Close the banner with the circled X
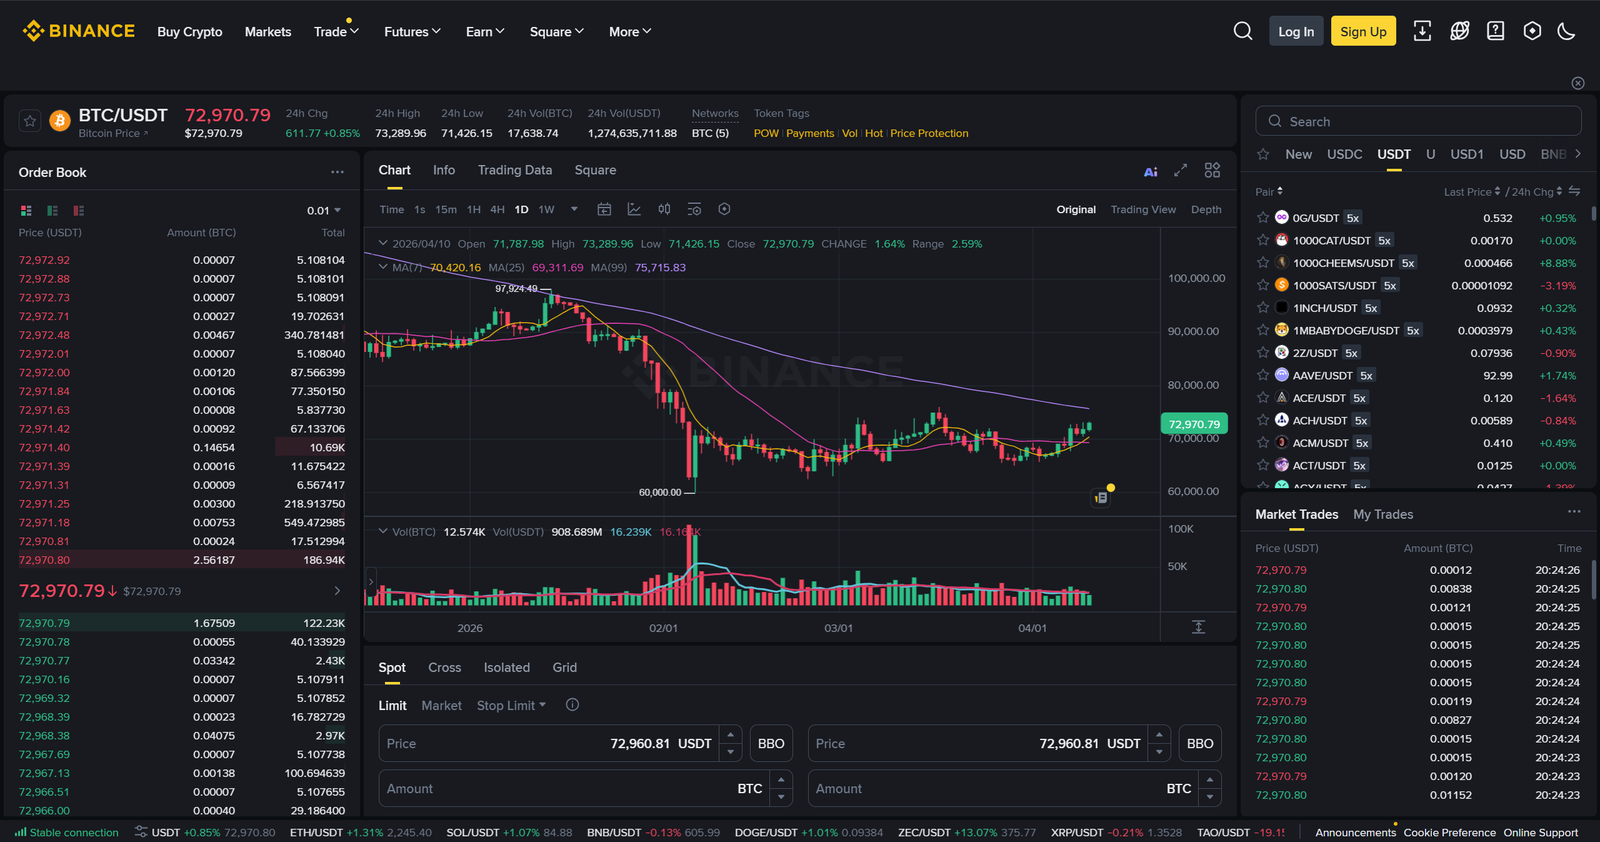 tap(1578, 83)
